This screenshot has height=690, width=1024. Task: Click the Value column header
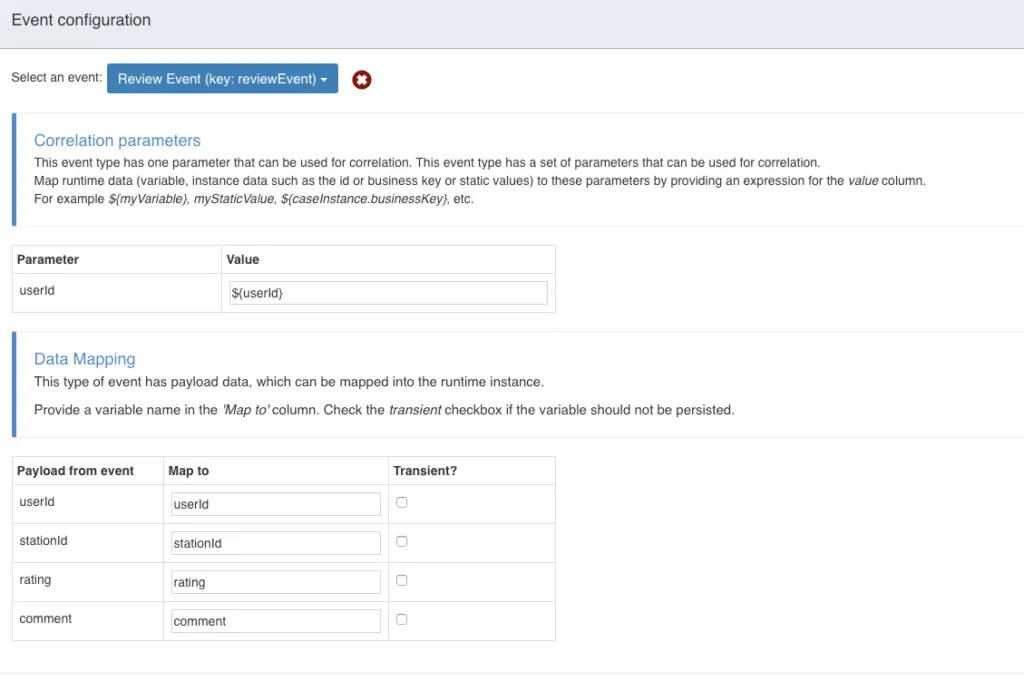click(243, 259)
